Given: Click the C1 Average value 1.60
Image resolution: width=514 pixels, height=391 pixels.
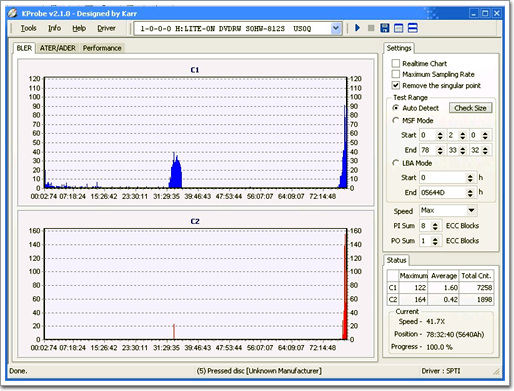Looking at the screenshot, I should click(x=443, y=287).
